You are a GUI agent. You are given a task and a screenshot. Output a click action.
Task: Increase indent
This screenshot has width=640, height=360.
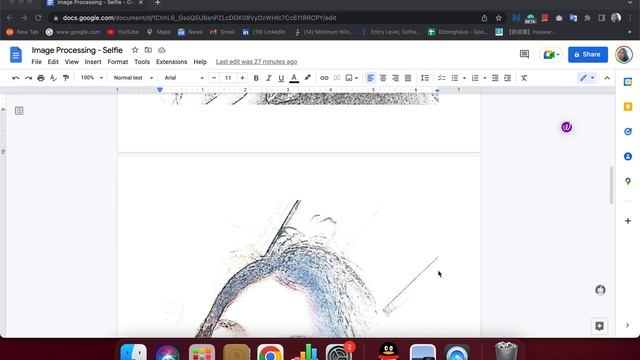click(507, 78)
